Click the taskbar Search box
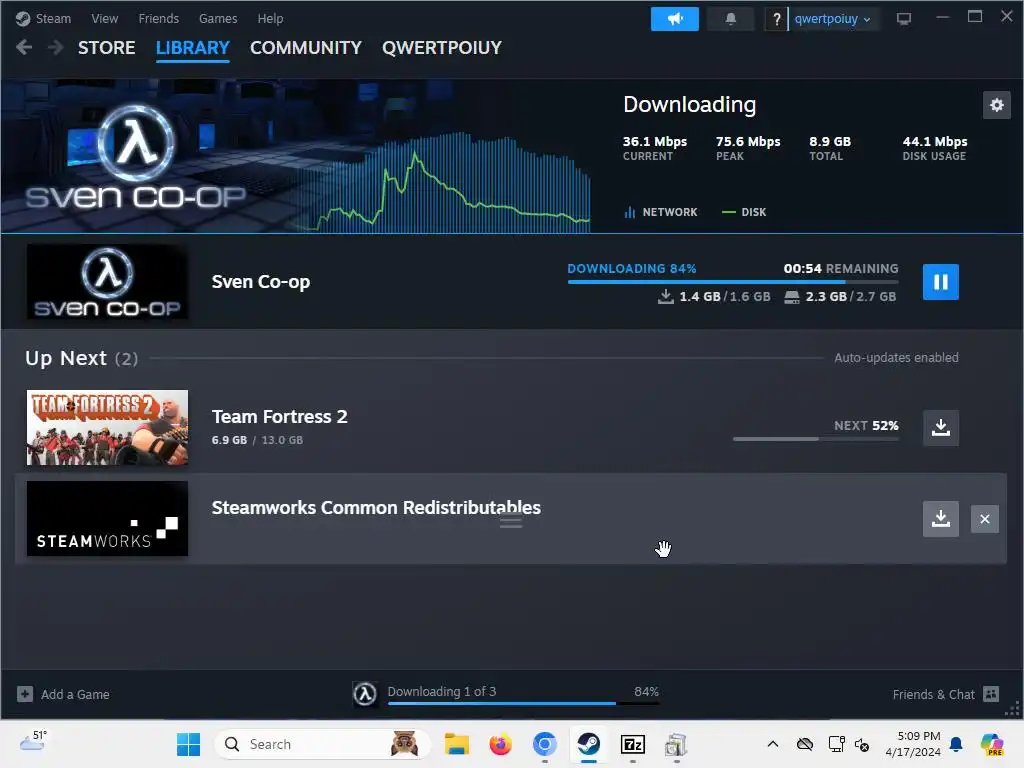The width and height of the screenshot is (1024, 768). tap(322, 744)
